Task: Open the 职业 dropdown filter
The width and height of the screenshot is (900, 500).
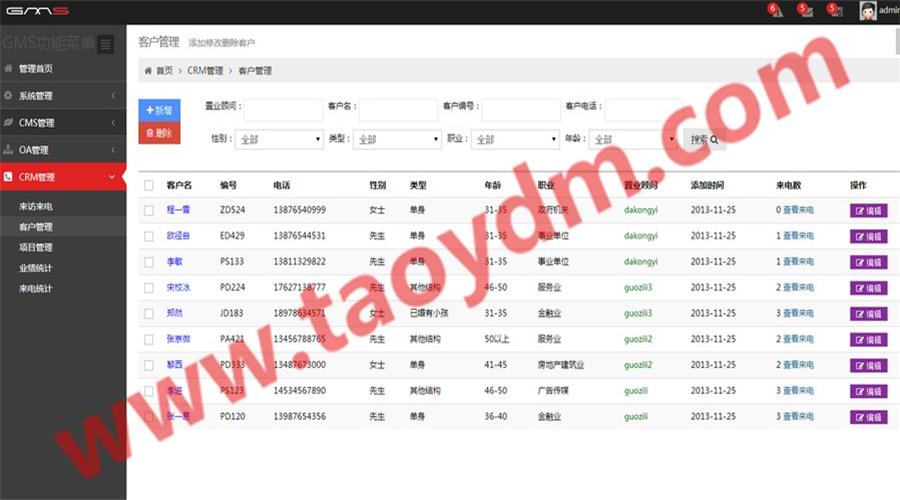Action: (515, 139)
